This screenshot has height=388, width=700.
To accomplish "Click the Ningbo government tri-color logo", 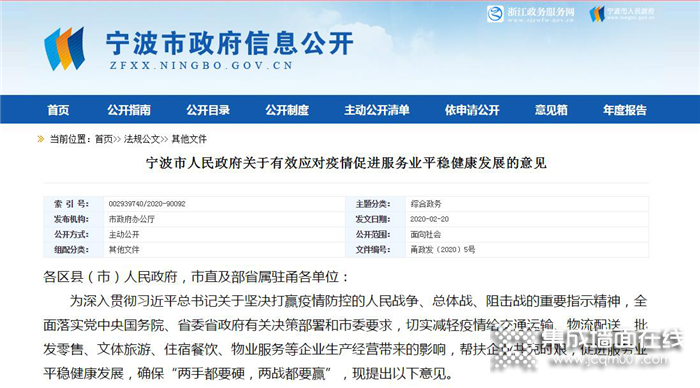I will tap(64, 49).
